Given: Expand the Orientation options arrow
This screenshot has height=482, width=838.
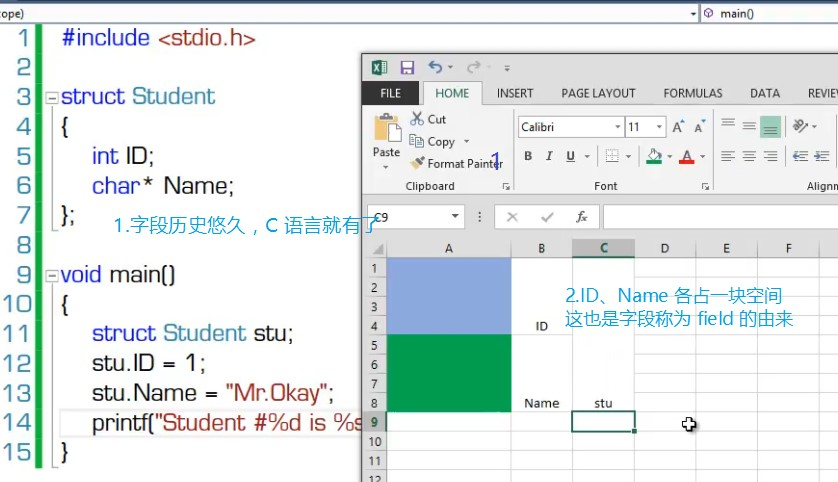Looking at the screenshot, I should pyautogui.click(x=814, y=127).
